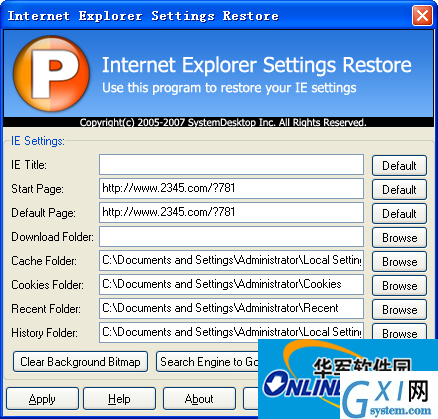This screenshot has width=438, height=419.
Task: Reset Start Page with its Default button
Action: click(x=399, y=189)
